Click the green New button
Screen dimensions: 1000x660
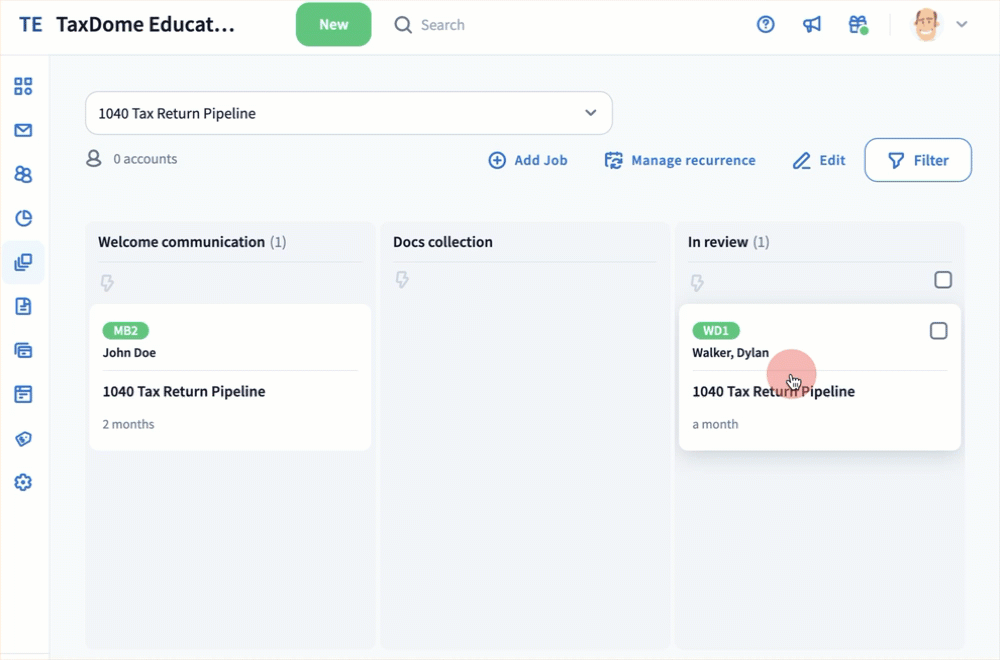point(333,25)
